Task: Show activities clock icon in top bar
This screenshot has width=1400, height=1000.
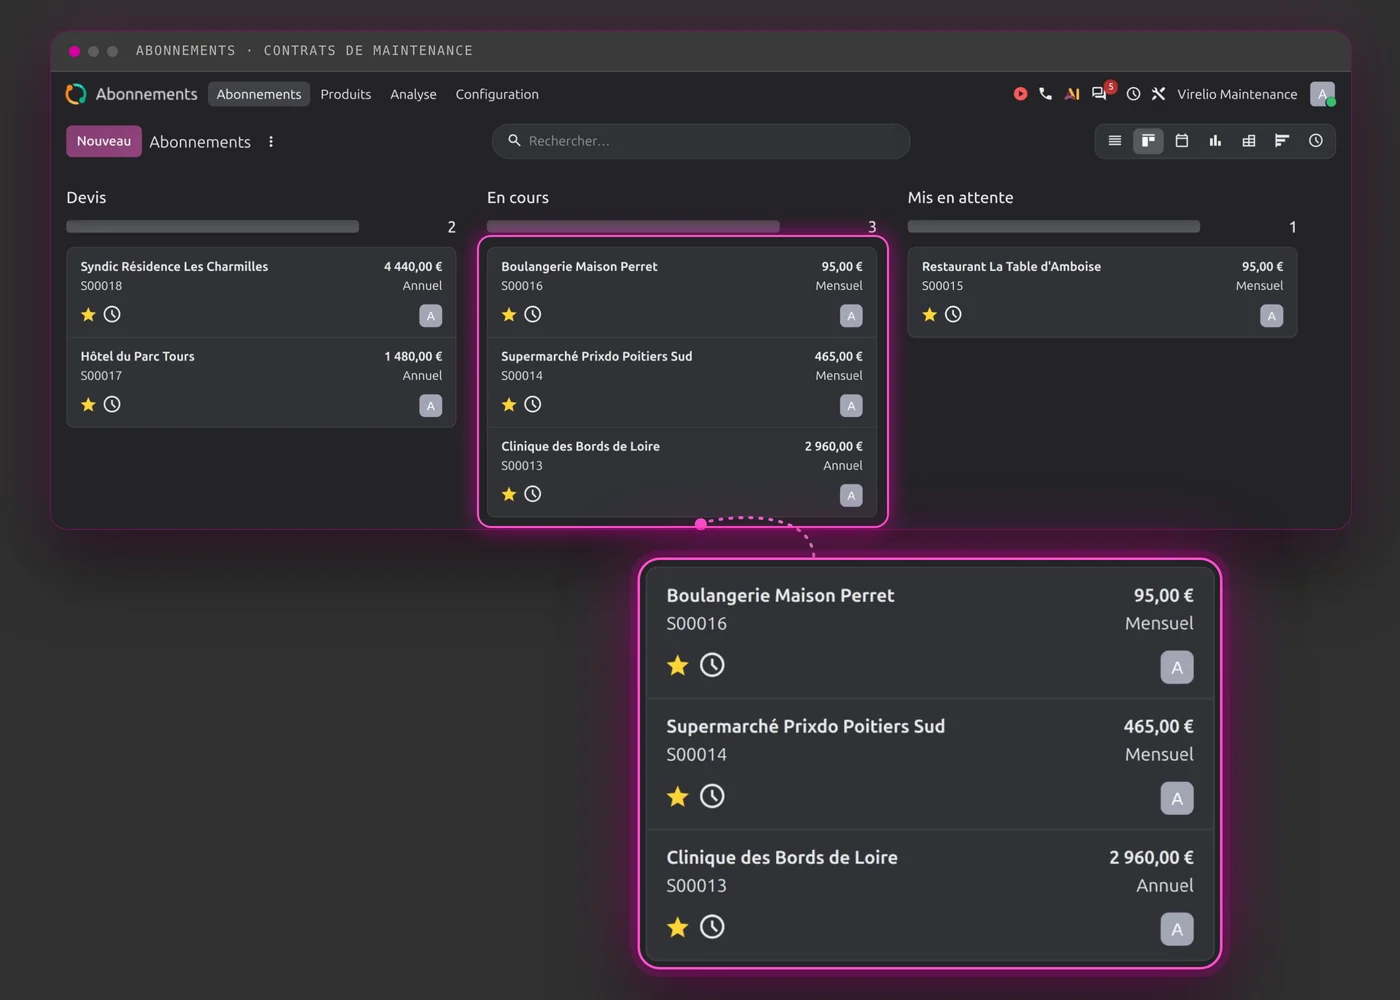Action: click(1133, 94)
